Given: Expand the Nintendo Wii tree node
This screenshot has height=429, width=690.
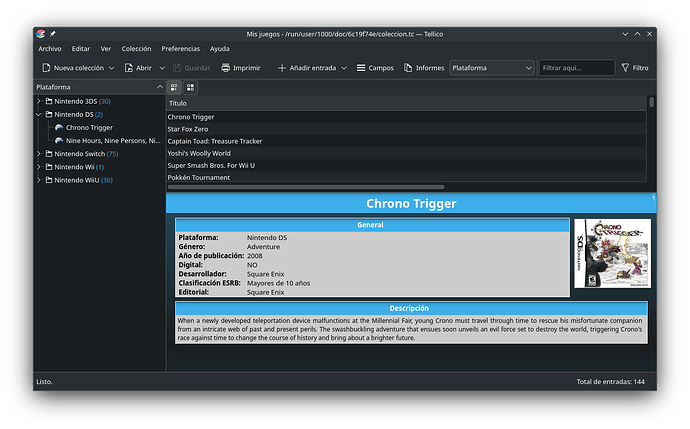Looking at the screenshot, I should (39, 167).
